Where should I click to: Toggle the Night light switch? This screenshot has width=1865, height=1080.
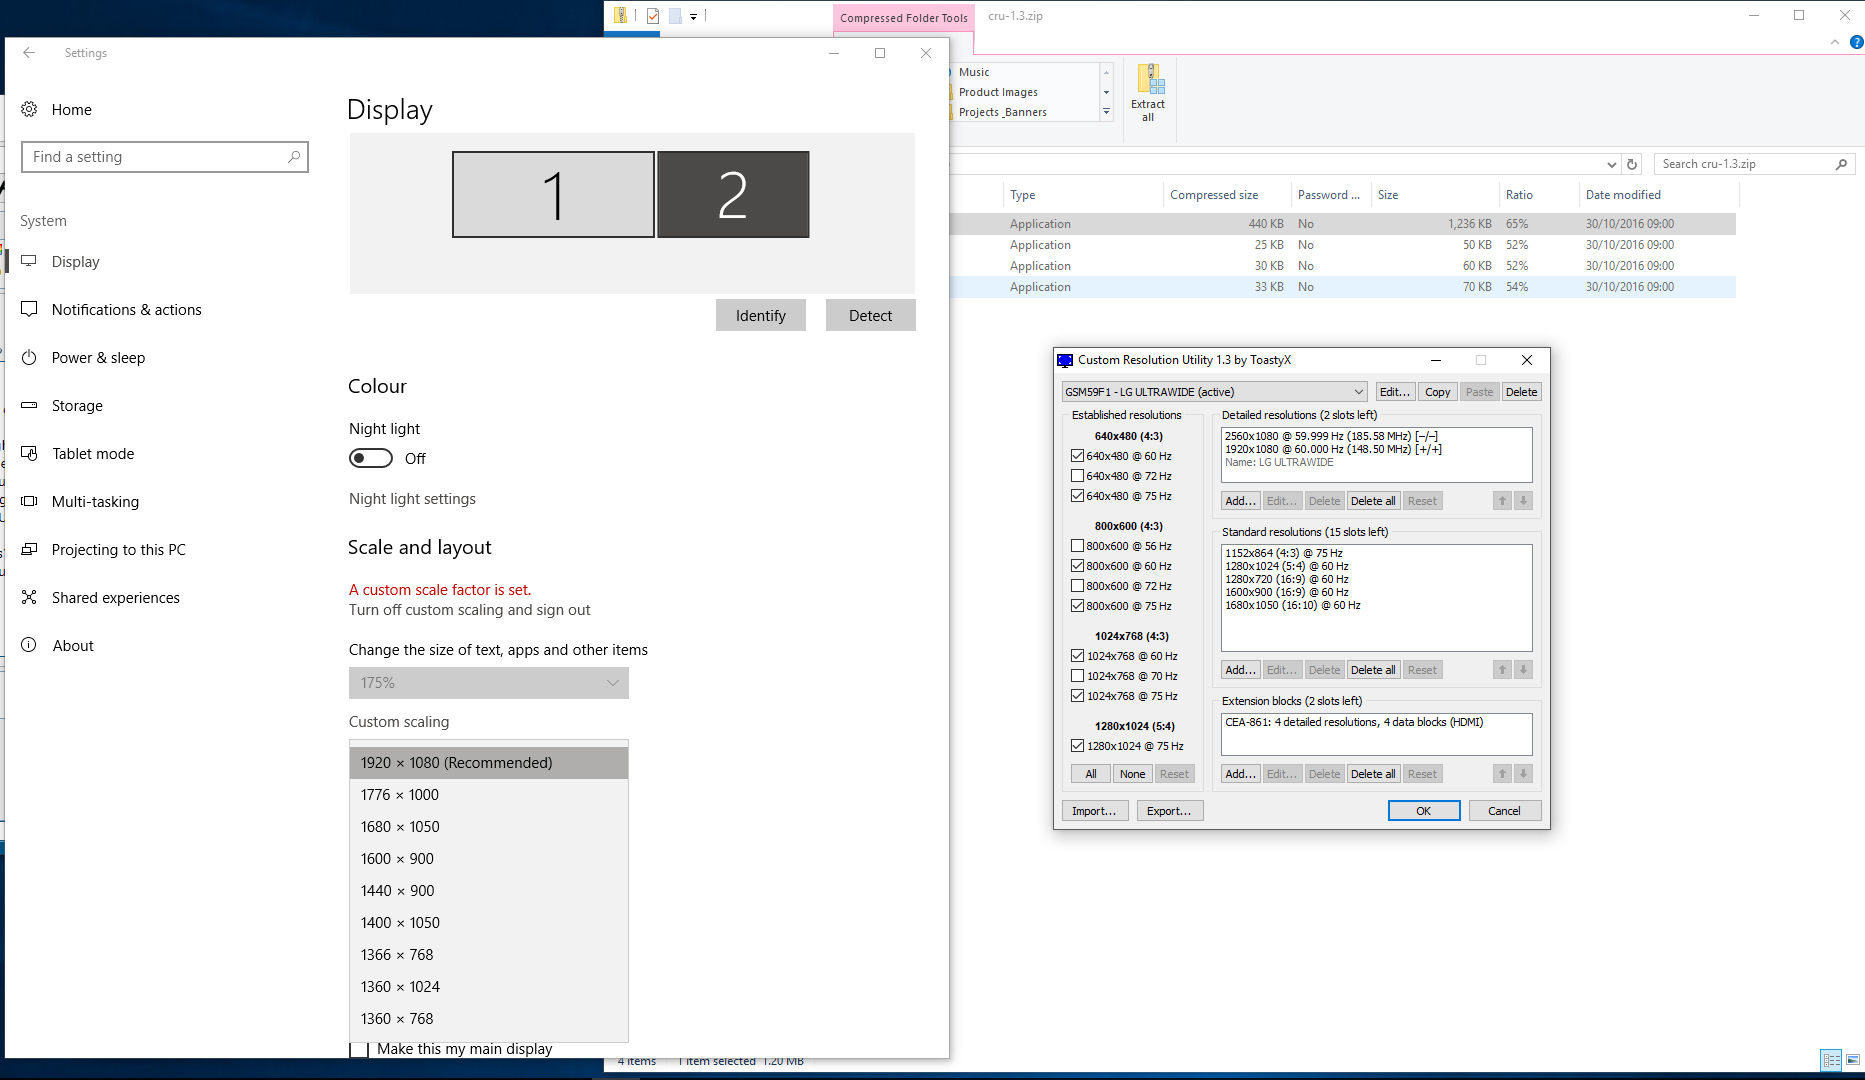pyautogui.click(x=371, y=458)
